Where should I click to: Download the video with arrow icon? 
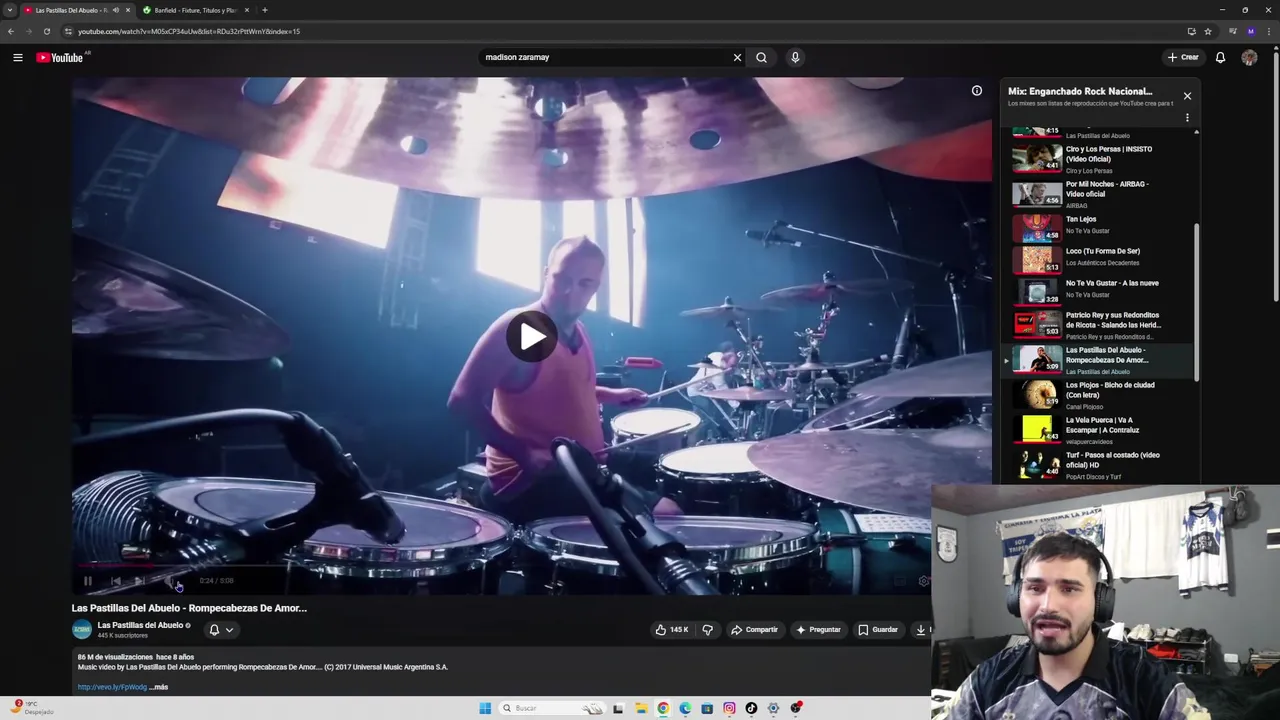click(921, 629)
